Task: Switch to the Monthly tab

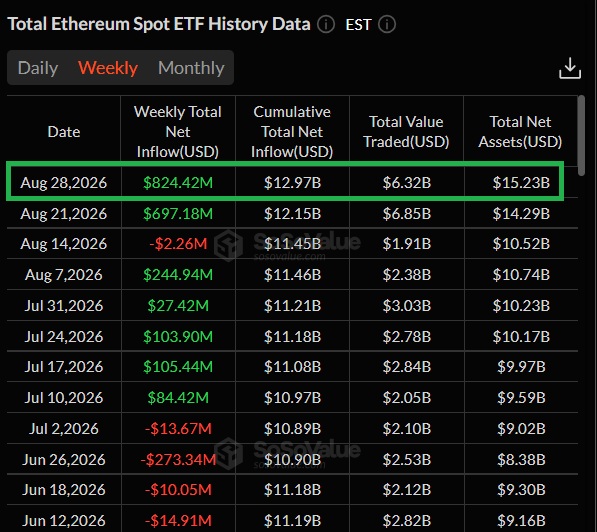Action: (191, 68)
